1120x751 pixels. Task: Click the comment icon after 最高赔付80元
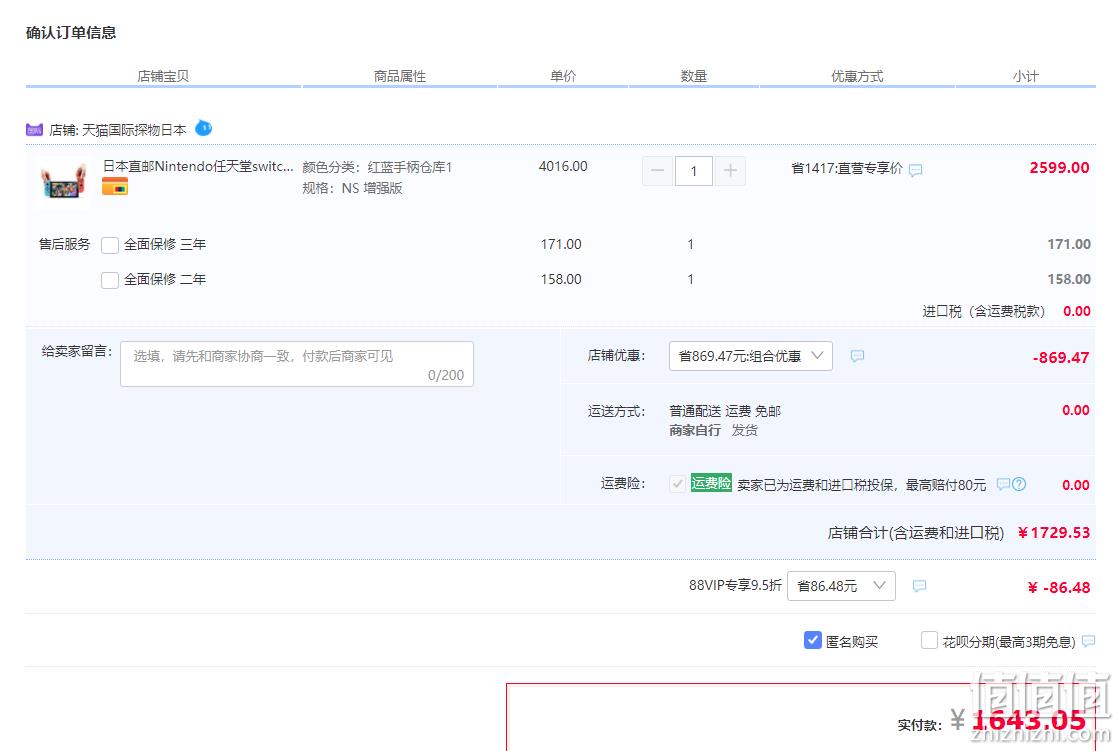[1003, 484]
